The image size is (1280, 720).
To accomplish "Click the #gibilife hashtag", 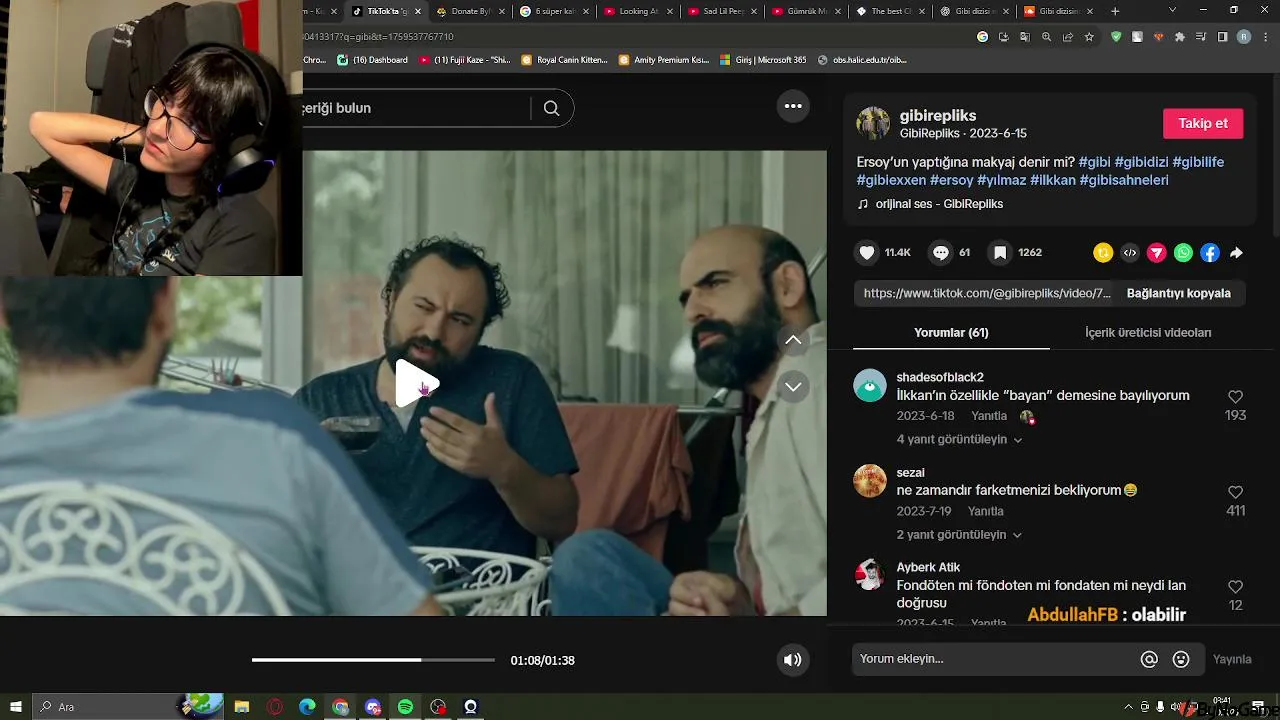I will point(1198,162).
